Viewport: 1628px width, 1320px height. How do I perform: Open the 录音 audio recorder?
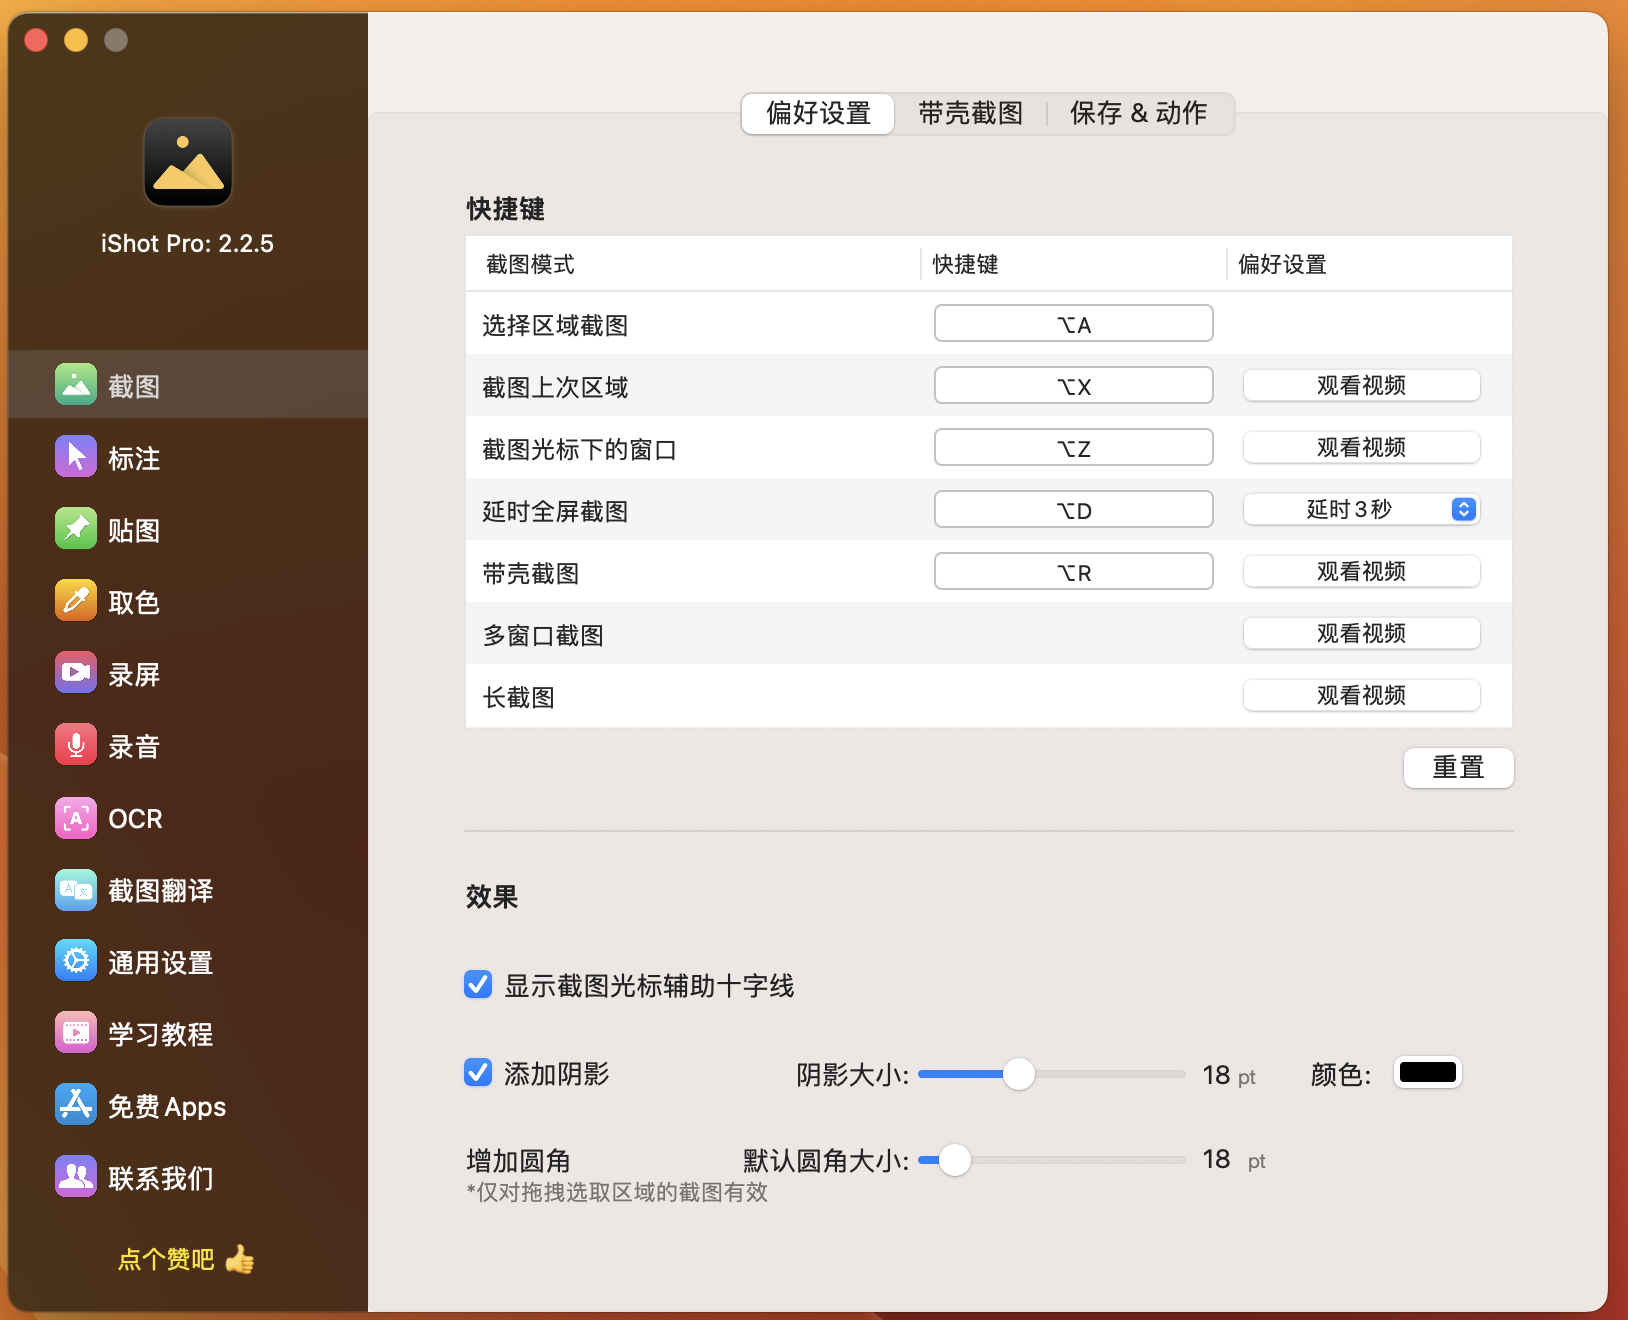(x=135, y=745)
